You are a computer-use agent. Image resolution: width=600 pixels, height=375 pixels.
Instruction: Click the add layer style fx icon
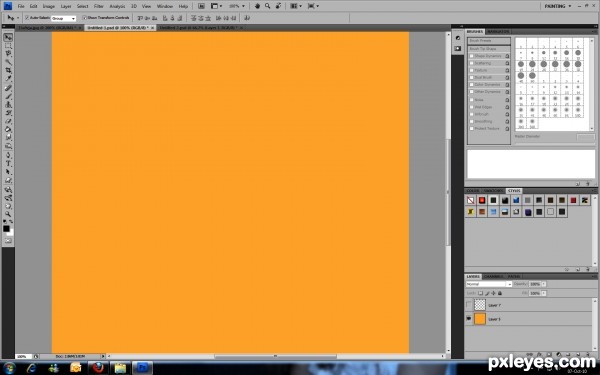pyautogui.click(x=540, y=355)
